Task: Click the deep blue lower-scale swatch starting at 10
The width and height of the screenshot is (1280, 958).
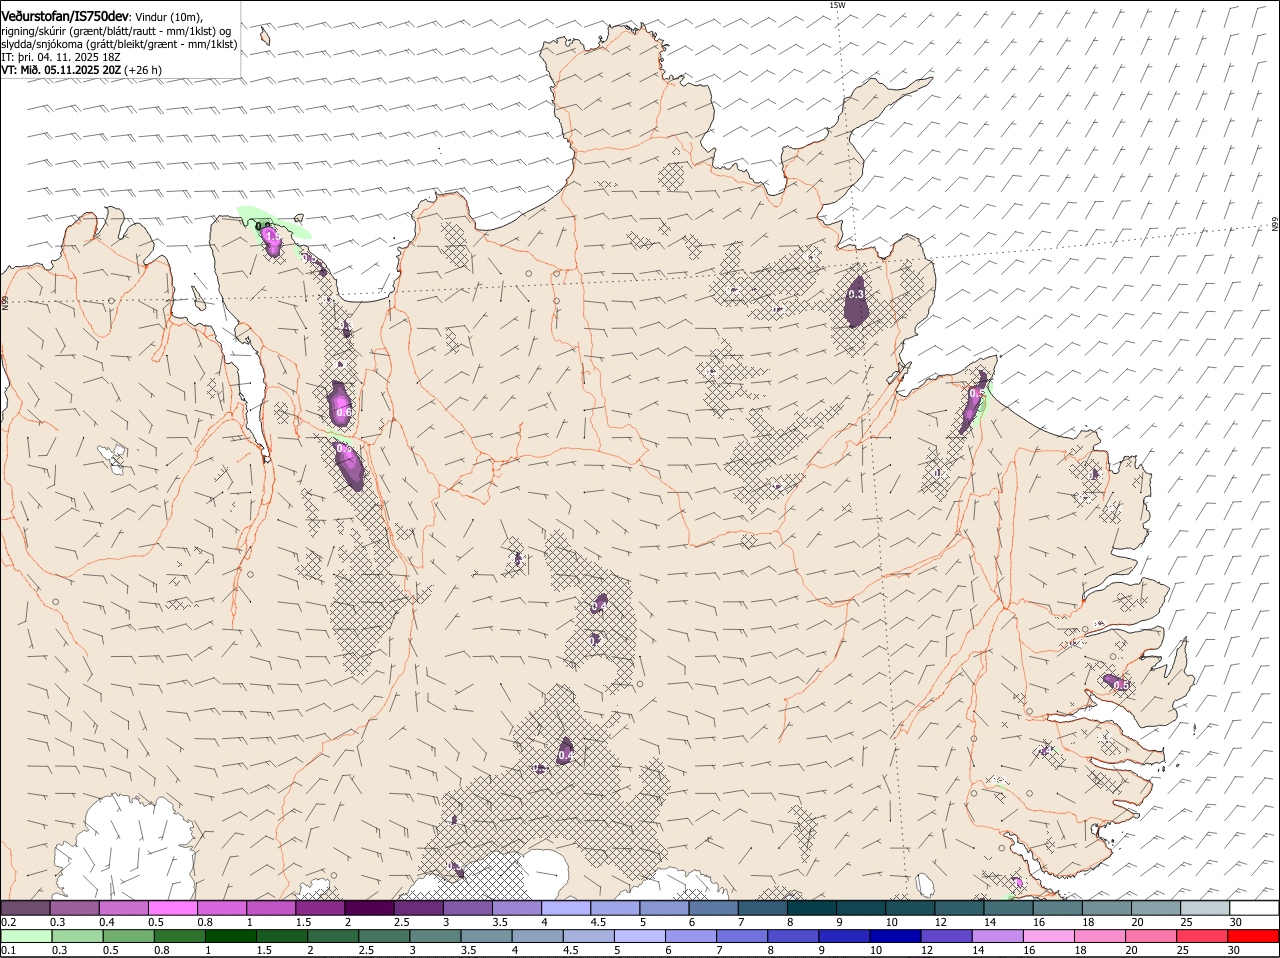Action: (x=897, y=936)
